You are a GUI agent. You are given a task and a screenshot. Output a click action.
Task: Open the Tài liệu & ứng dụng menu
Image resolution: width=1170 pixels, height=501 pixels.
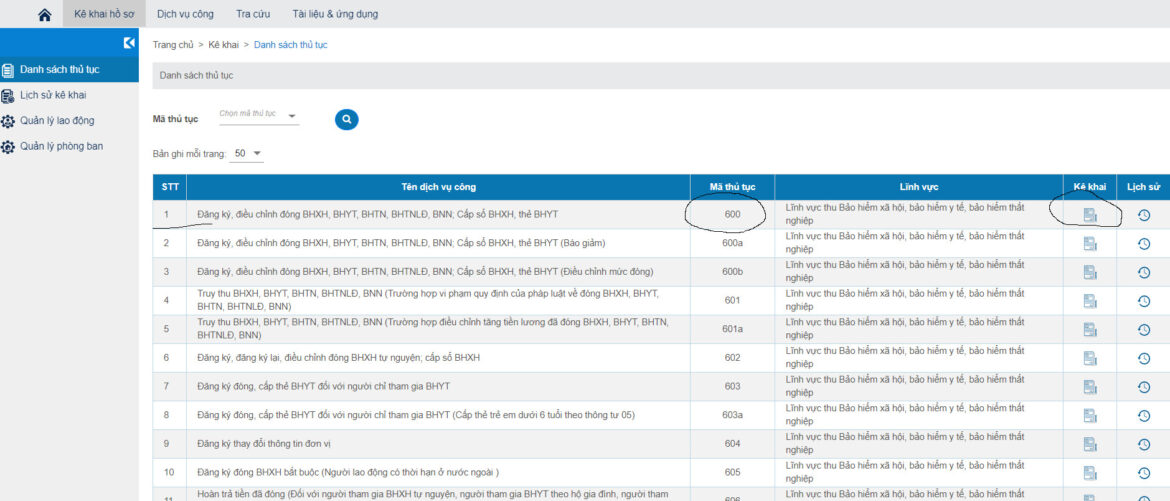[335, 15]
